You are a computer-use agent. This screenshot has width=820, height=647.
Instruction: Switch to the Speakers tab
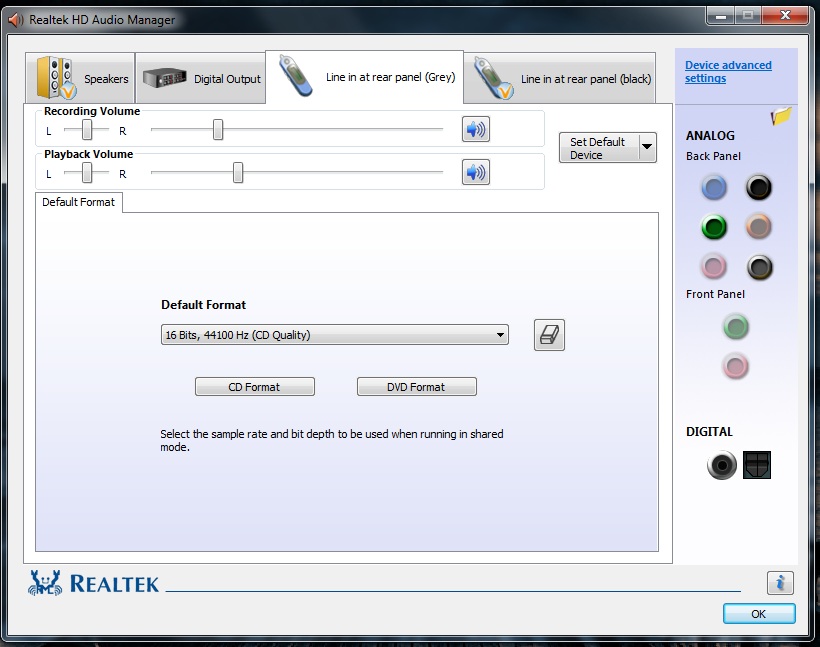click(80, 78)
